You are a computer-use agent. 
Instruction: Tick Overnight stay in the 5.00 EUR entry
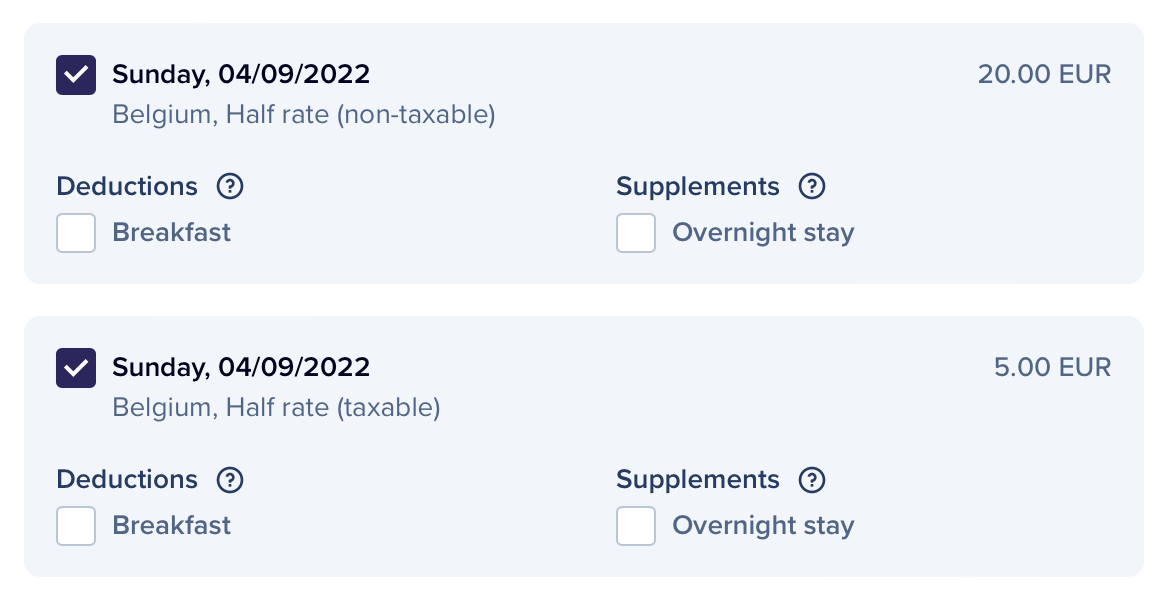point(636,526)
